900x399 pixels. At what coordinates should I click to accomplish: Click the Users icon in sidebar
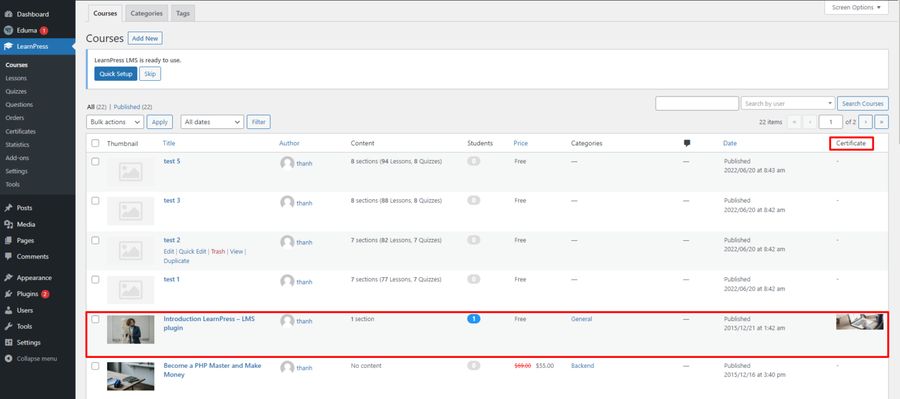[8, 310]
